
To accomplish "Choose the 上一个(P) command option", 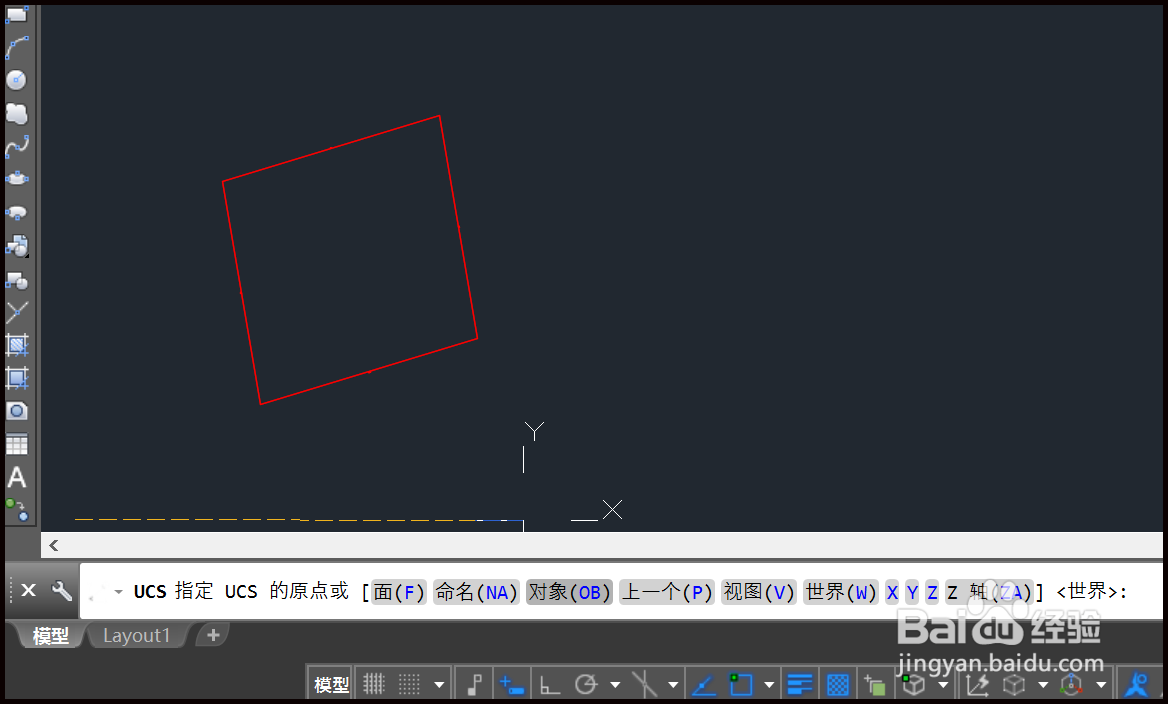I will pos(667,592).
